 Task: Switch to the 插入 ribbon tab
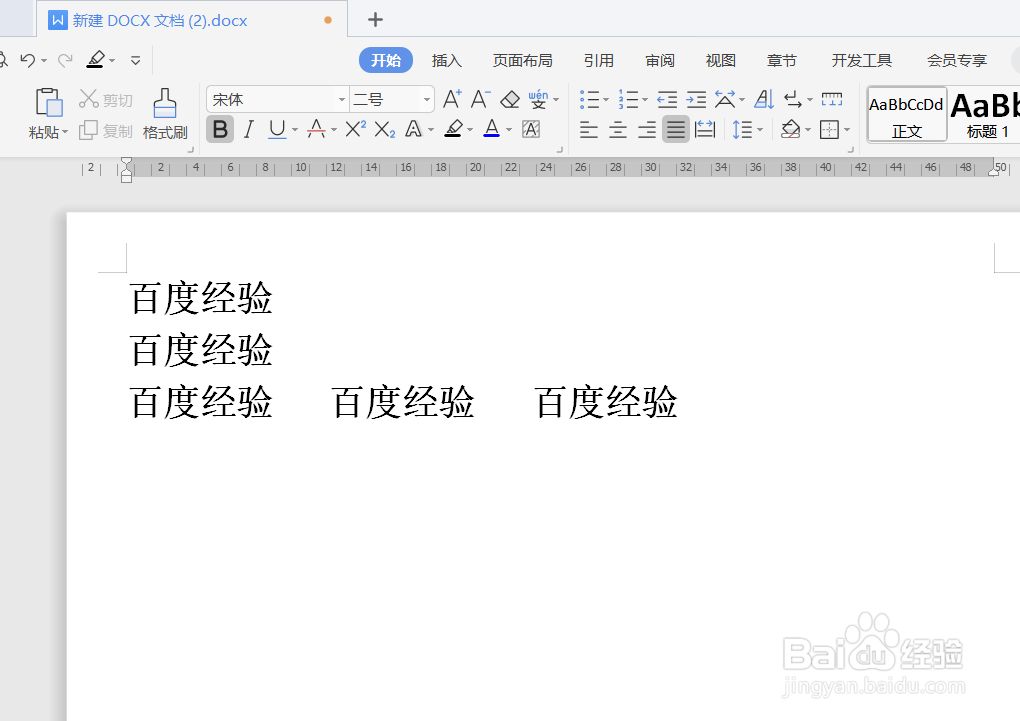[447, 60]
